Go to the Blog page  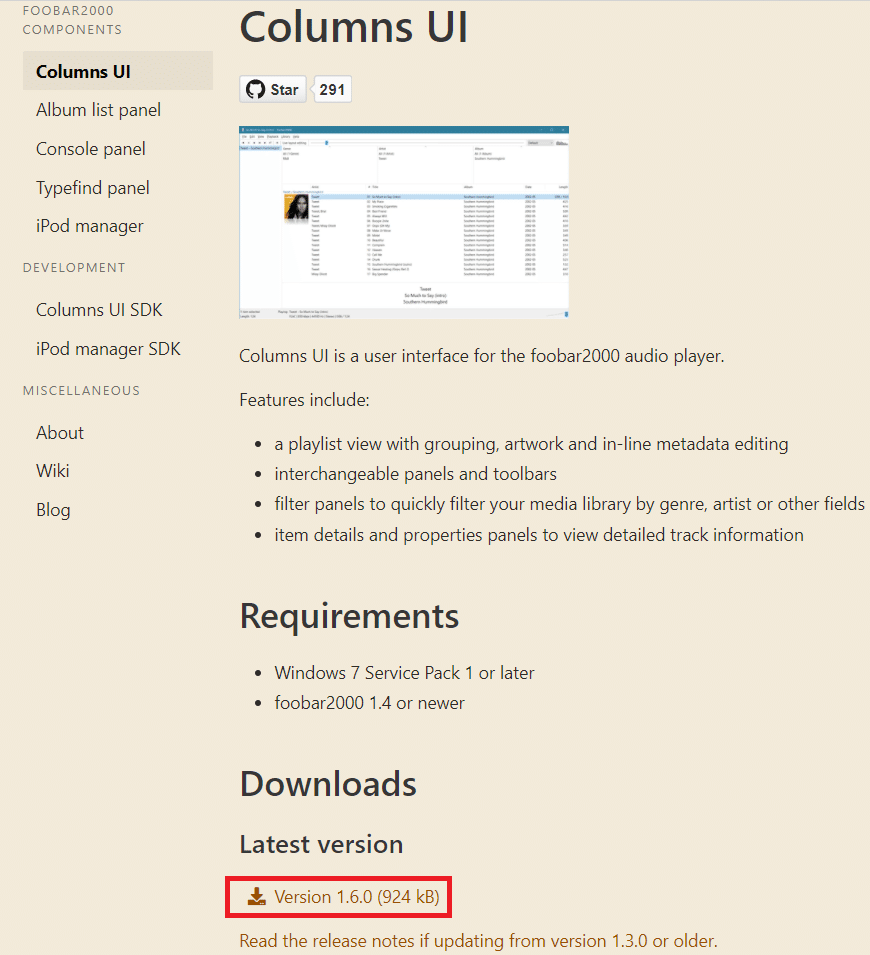tap(54, 510)
